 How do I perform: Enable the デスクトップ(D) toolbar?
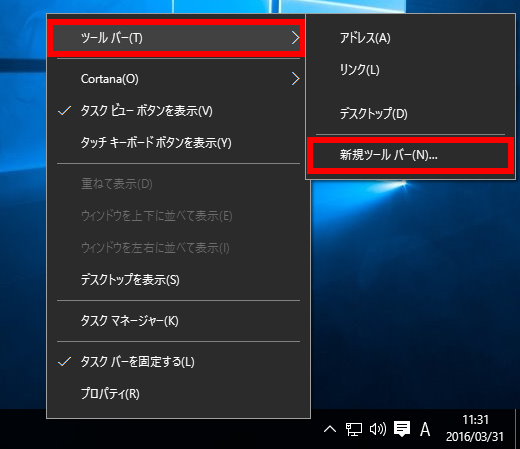pyautogui.click(x=410, y=114)
